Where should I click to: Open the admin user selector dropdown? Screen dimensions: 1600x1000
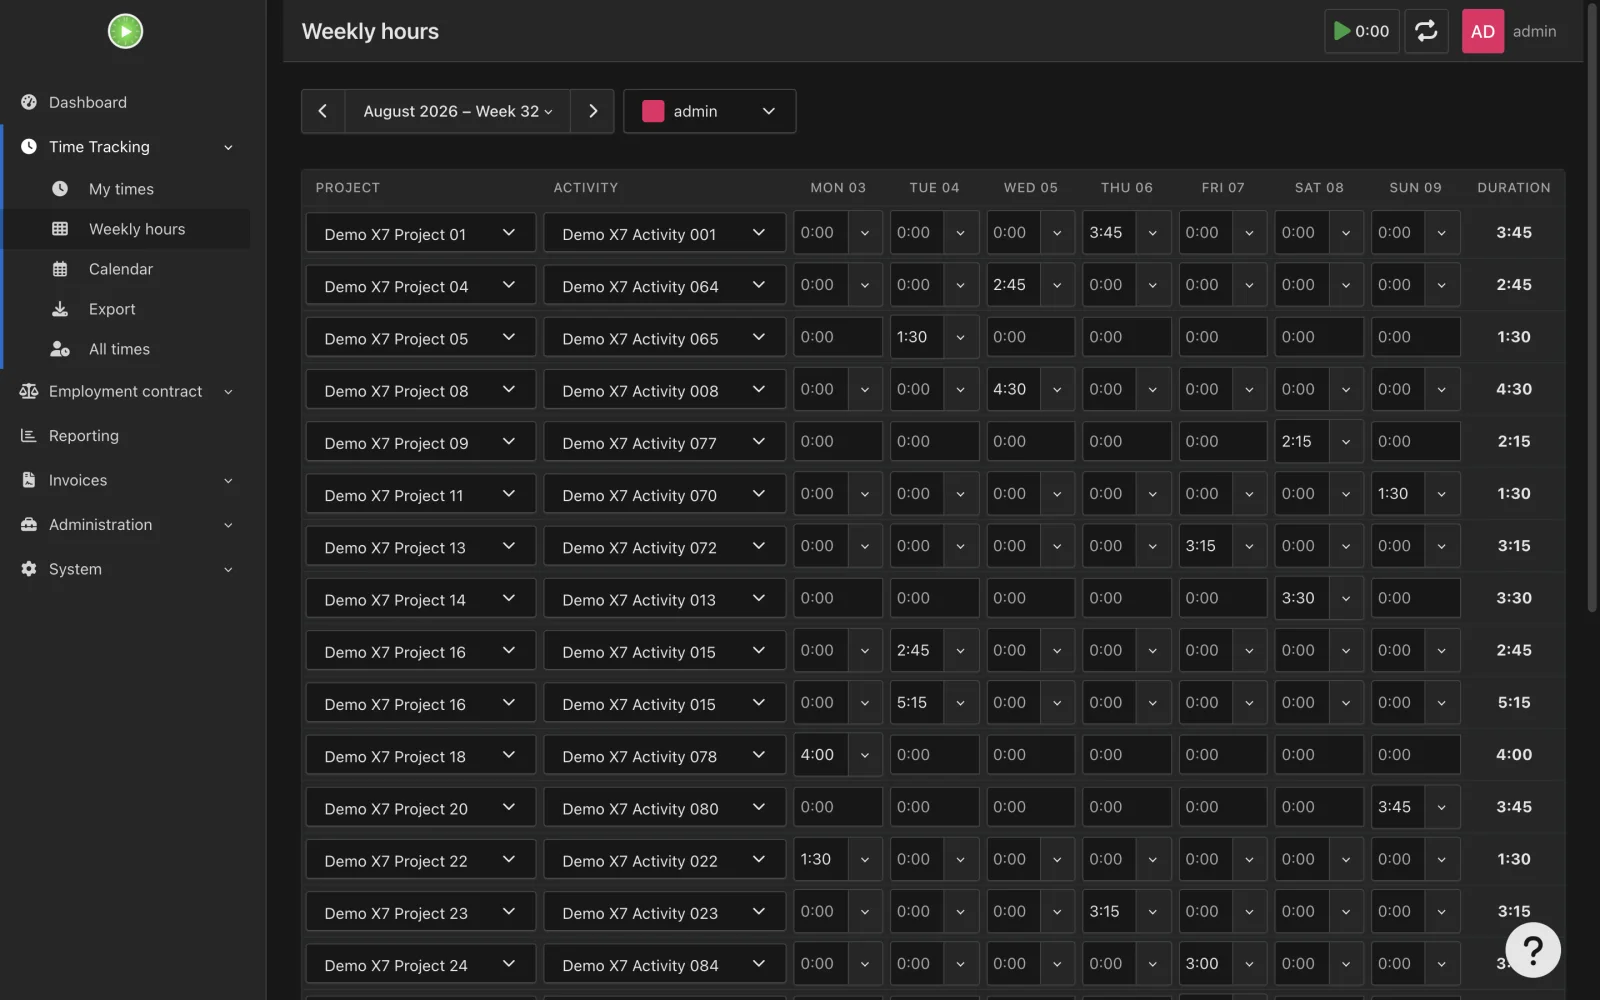[709, 111]
